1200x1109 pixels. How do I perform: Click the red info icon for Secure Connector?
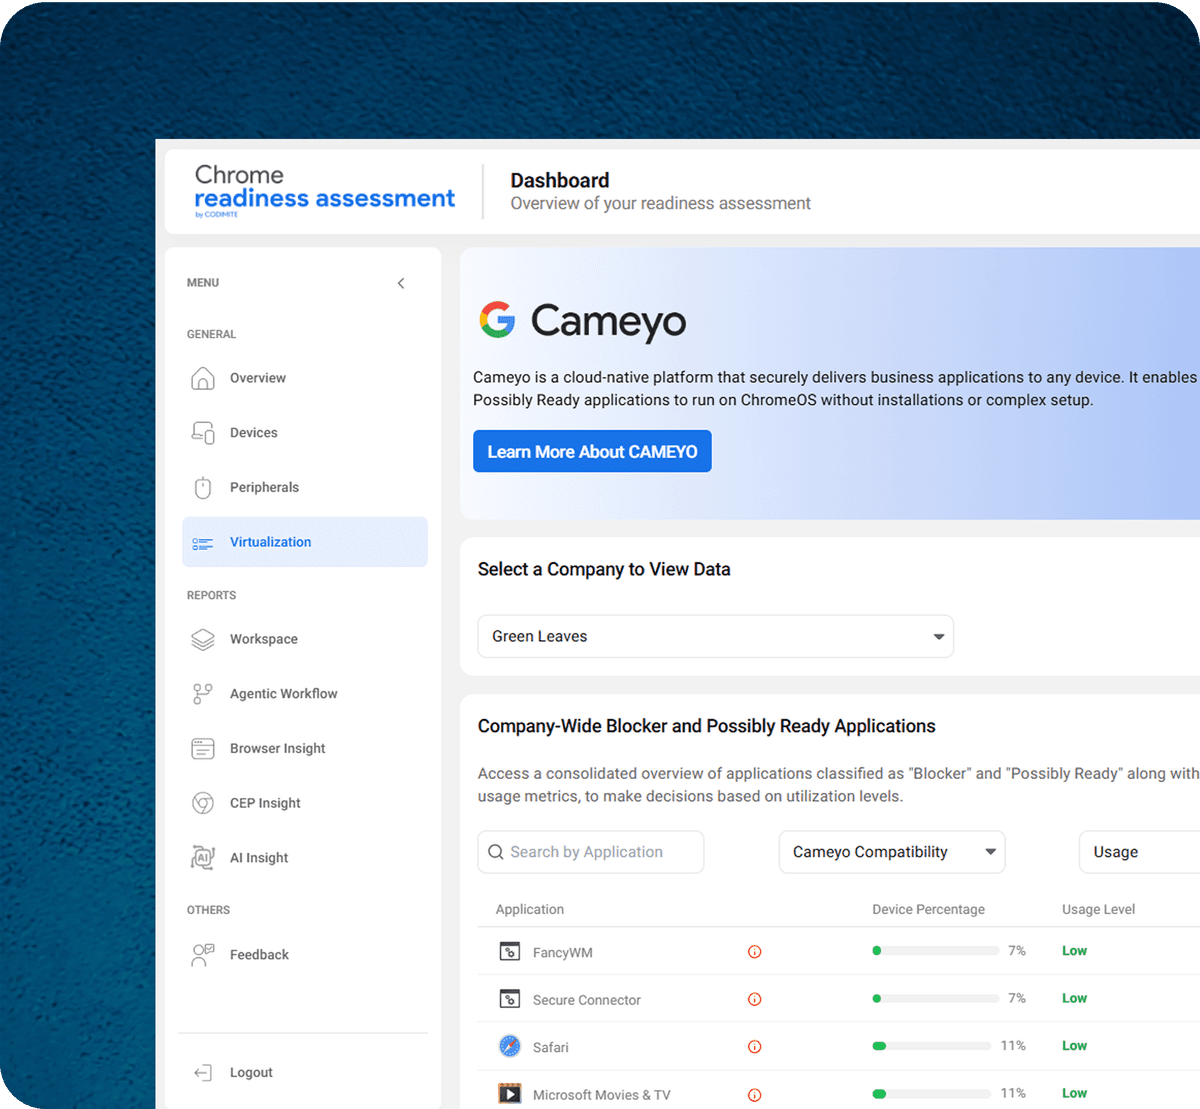click(755, 999)
